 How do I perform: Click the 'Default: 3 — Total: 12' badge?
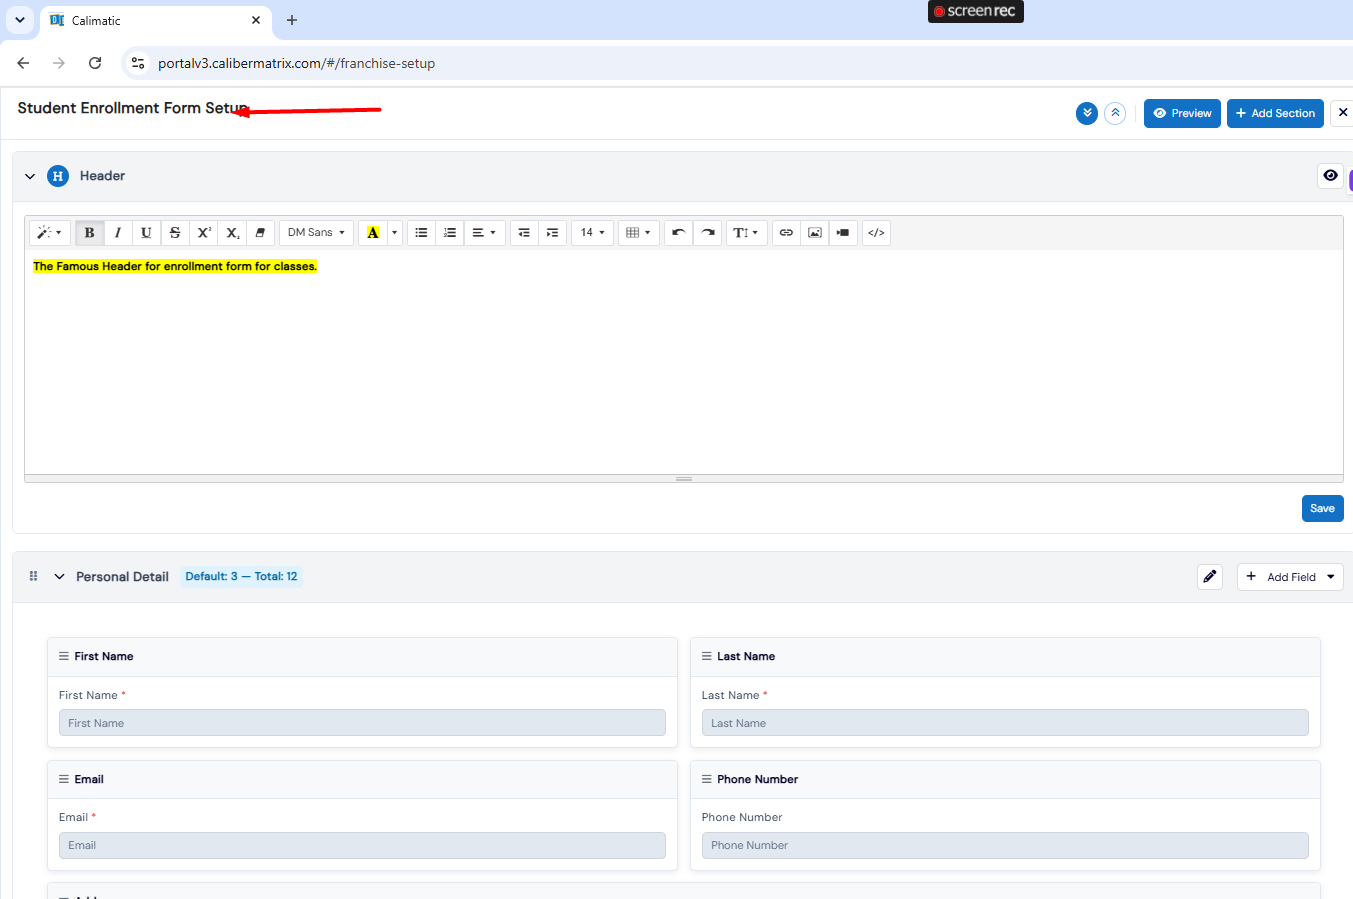coord(241,577)
